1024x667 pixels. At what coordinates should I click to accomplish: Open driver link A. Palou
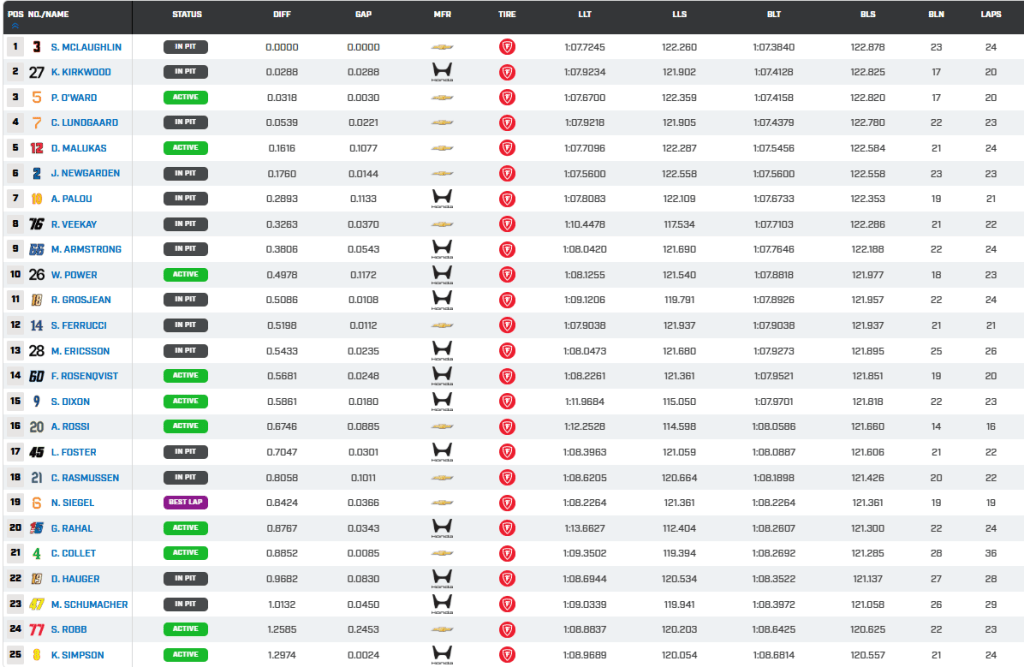[x=71, y=199]
